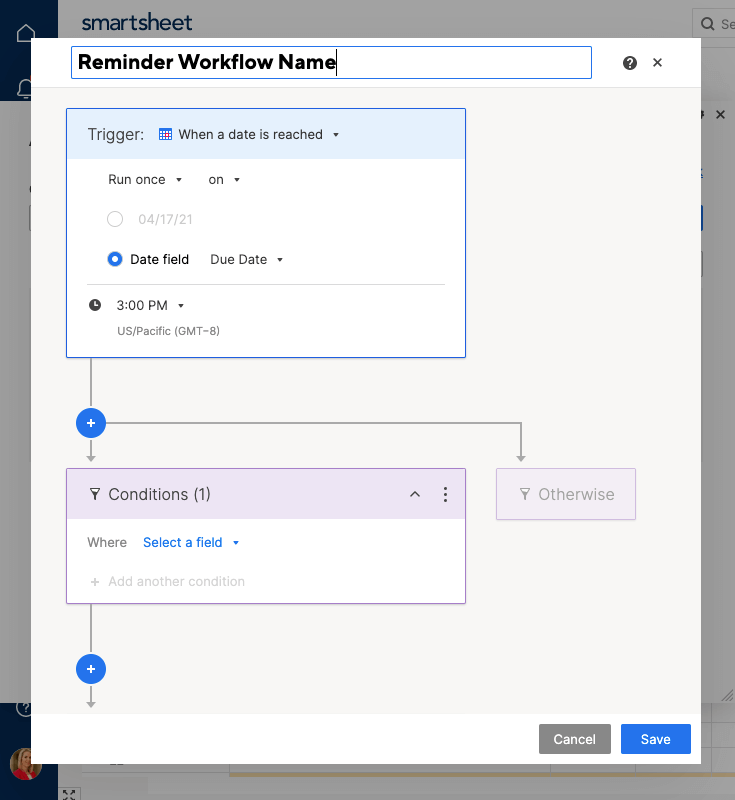Open the 'Select a field' condition dropdown
Image resolution: width=735 pixels, height=800 pixels.
[x=191, y=542]
